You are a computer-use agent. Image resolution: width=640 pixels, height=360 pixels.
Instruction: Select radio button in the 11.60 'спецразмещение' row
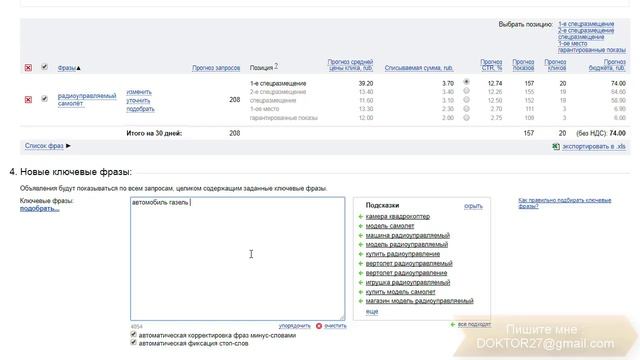(466, 100)
